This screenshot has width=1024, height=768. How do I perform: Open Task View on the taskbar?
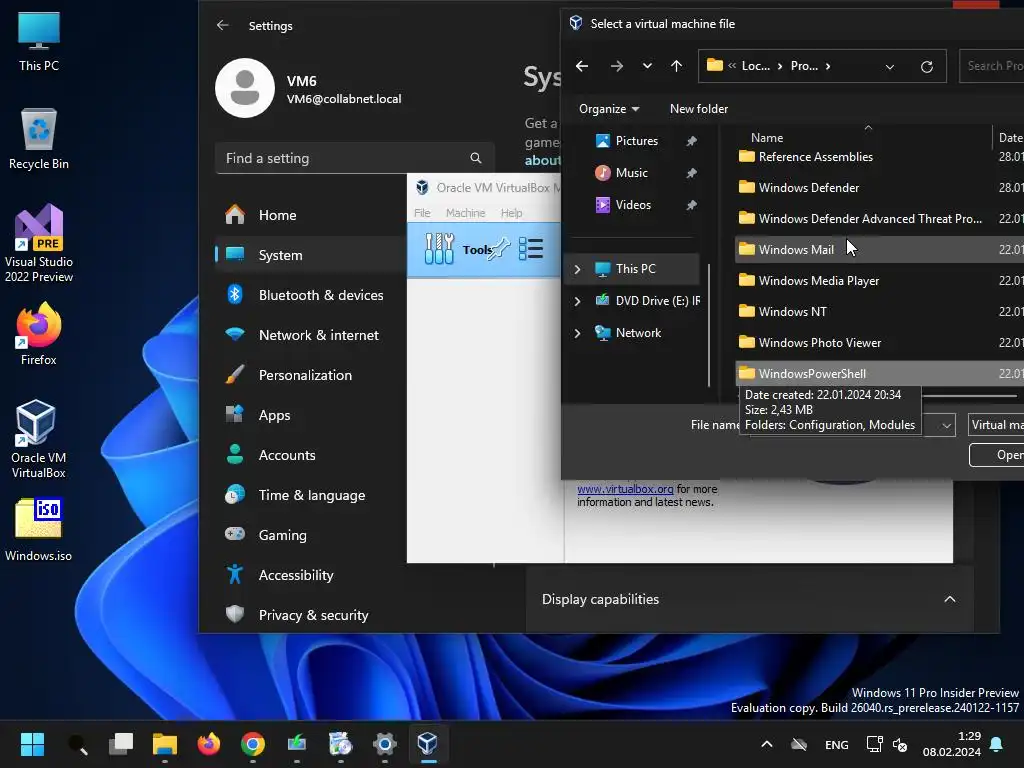point(121,744)
